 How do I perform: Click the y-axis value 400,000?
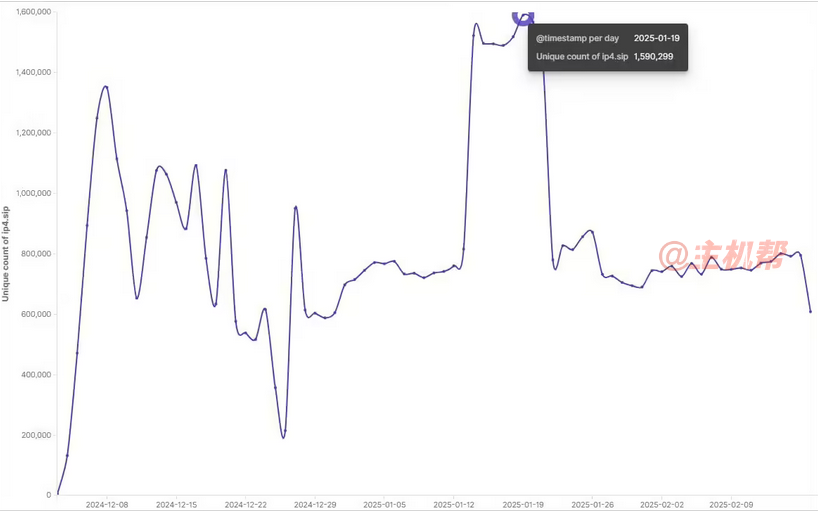click(x=36, y=375)
